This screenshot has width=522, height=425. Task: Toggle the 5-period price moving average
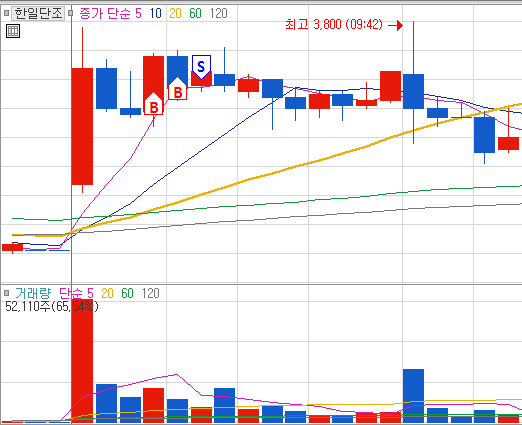[x=138, y=13]
